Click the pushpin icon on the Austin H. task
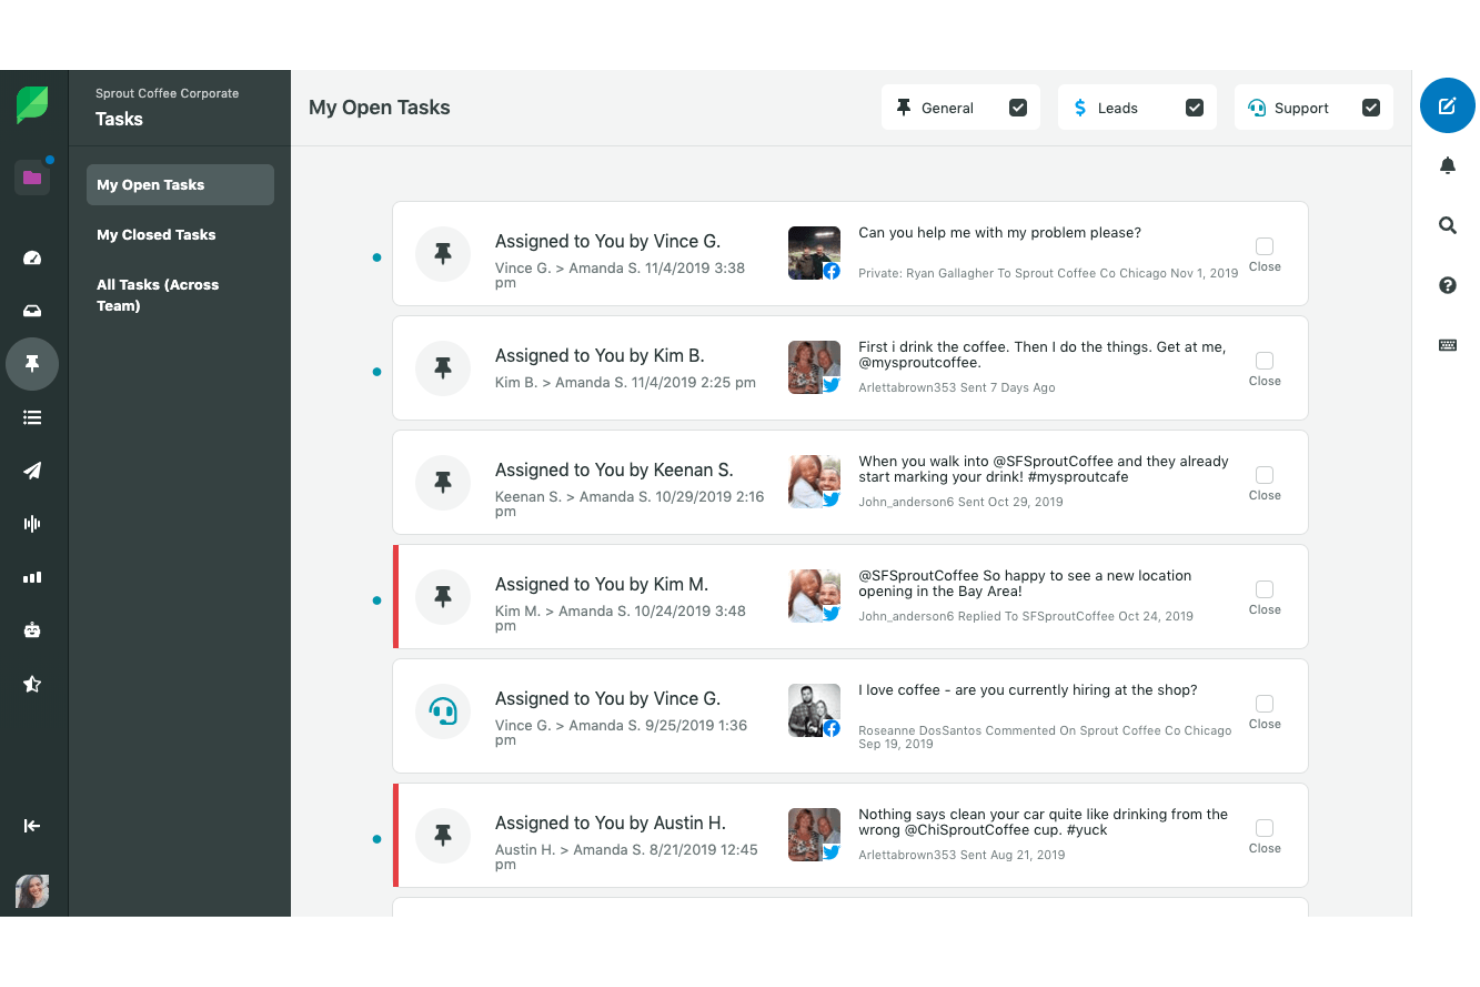The image size is (1480, 987). 443,835
